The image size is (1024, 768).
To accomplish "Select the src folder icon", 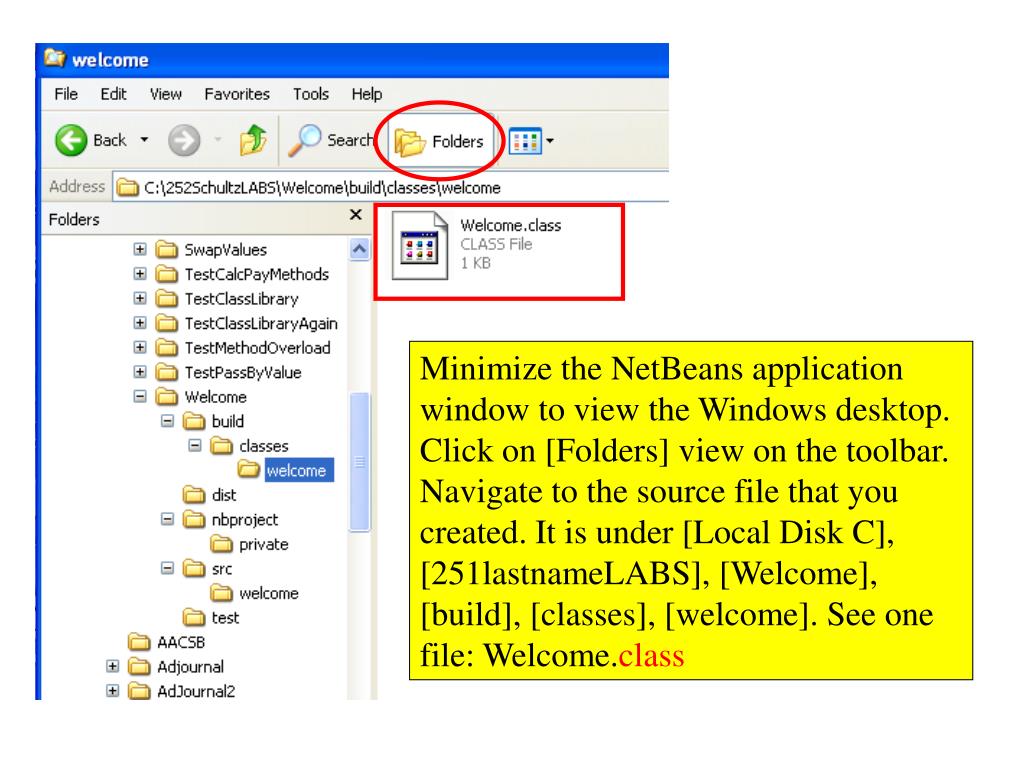I will (194, 568).
